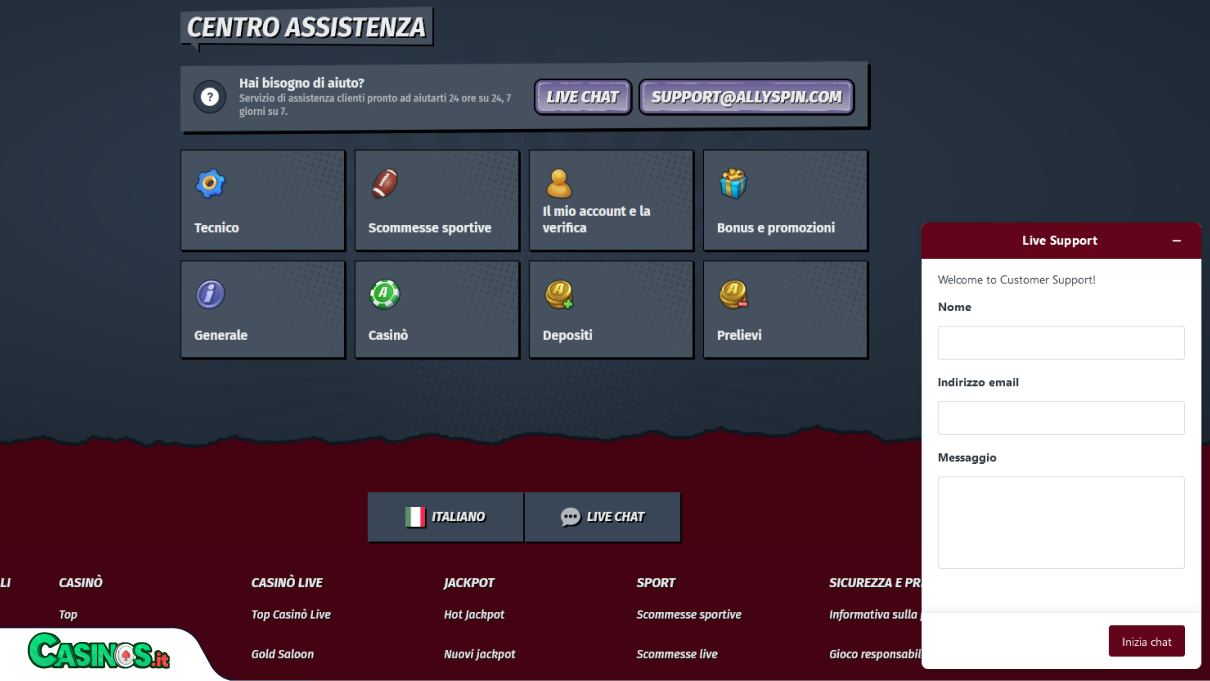Open the ITALIANO language selector
1210x681 pixels.
[x=445, y=516]
